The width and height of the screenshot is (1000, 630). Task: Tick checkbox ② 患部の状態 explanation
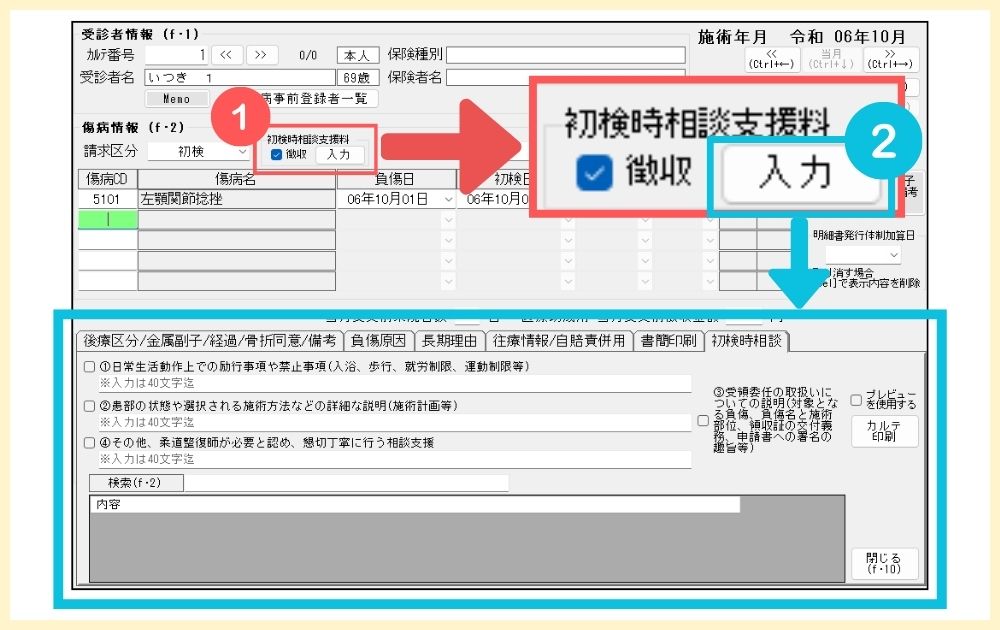pos(90,406)
